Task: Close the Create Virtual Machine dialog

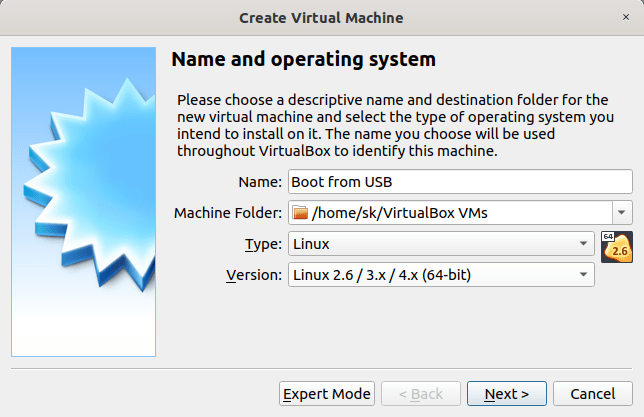Action: [626, 17]
